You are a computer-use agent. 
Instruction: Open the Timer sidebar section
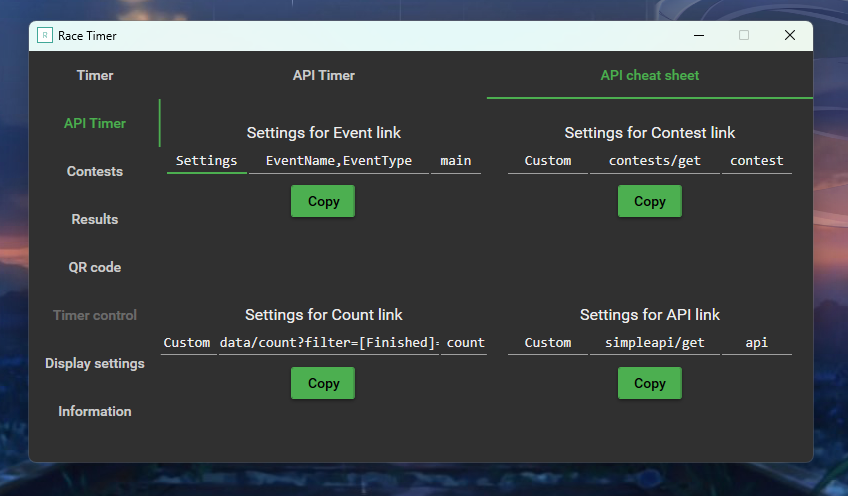(95, 75)
